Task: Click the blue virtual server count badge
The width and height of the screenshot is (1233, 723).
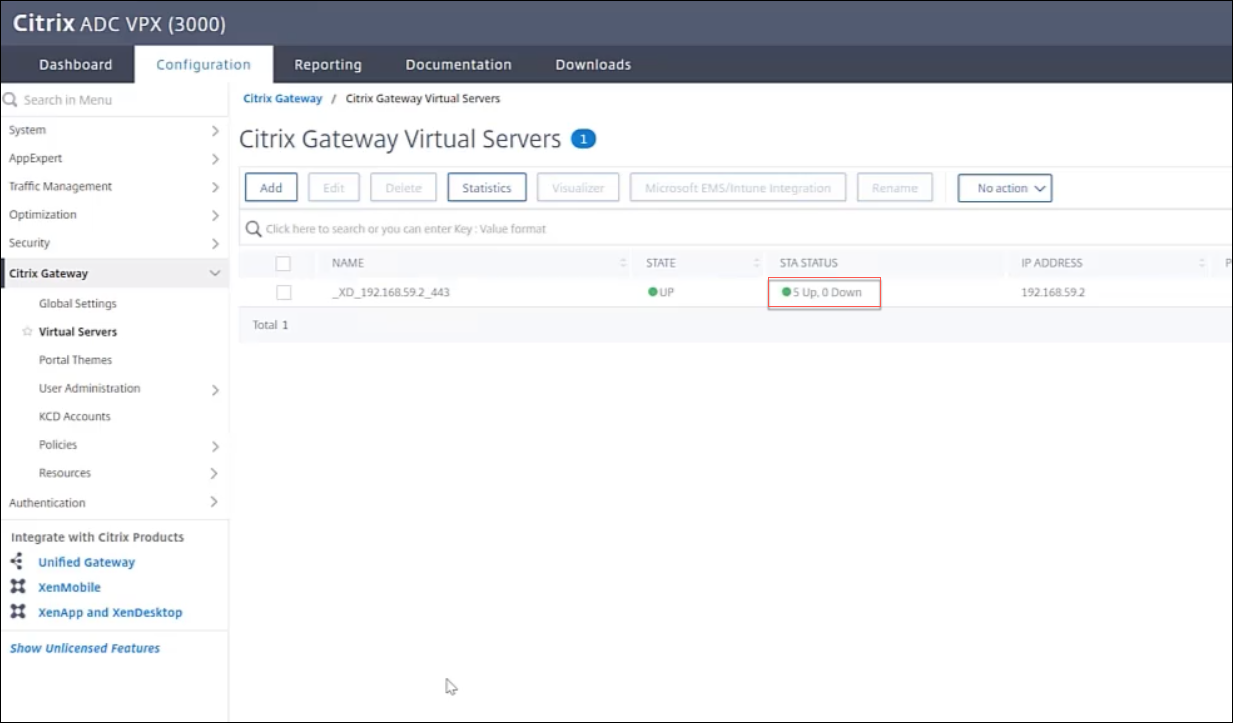Action: [x=583, y=139]
